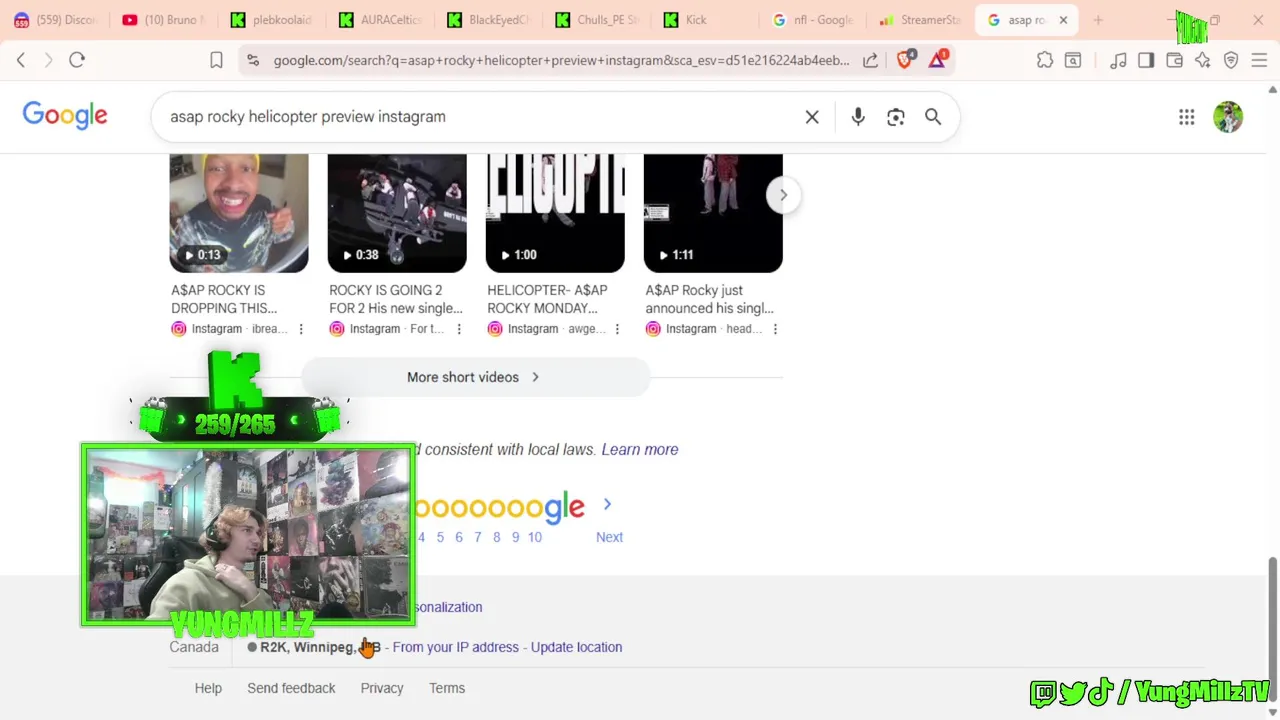Play the 1:11 Instagram video thumbnail

click(x=713, y=213)
